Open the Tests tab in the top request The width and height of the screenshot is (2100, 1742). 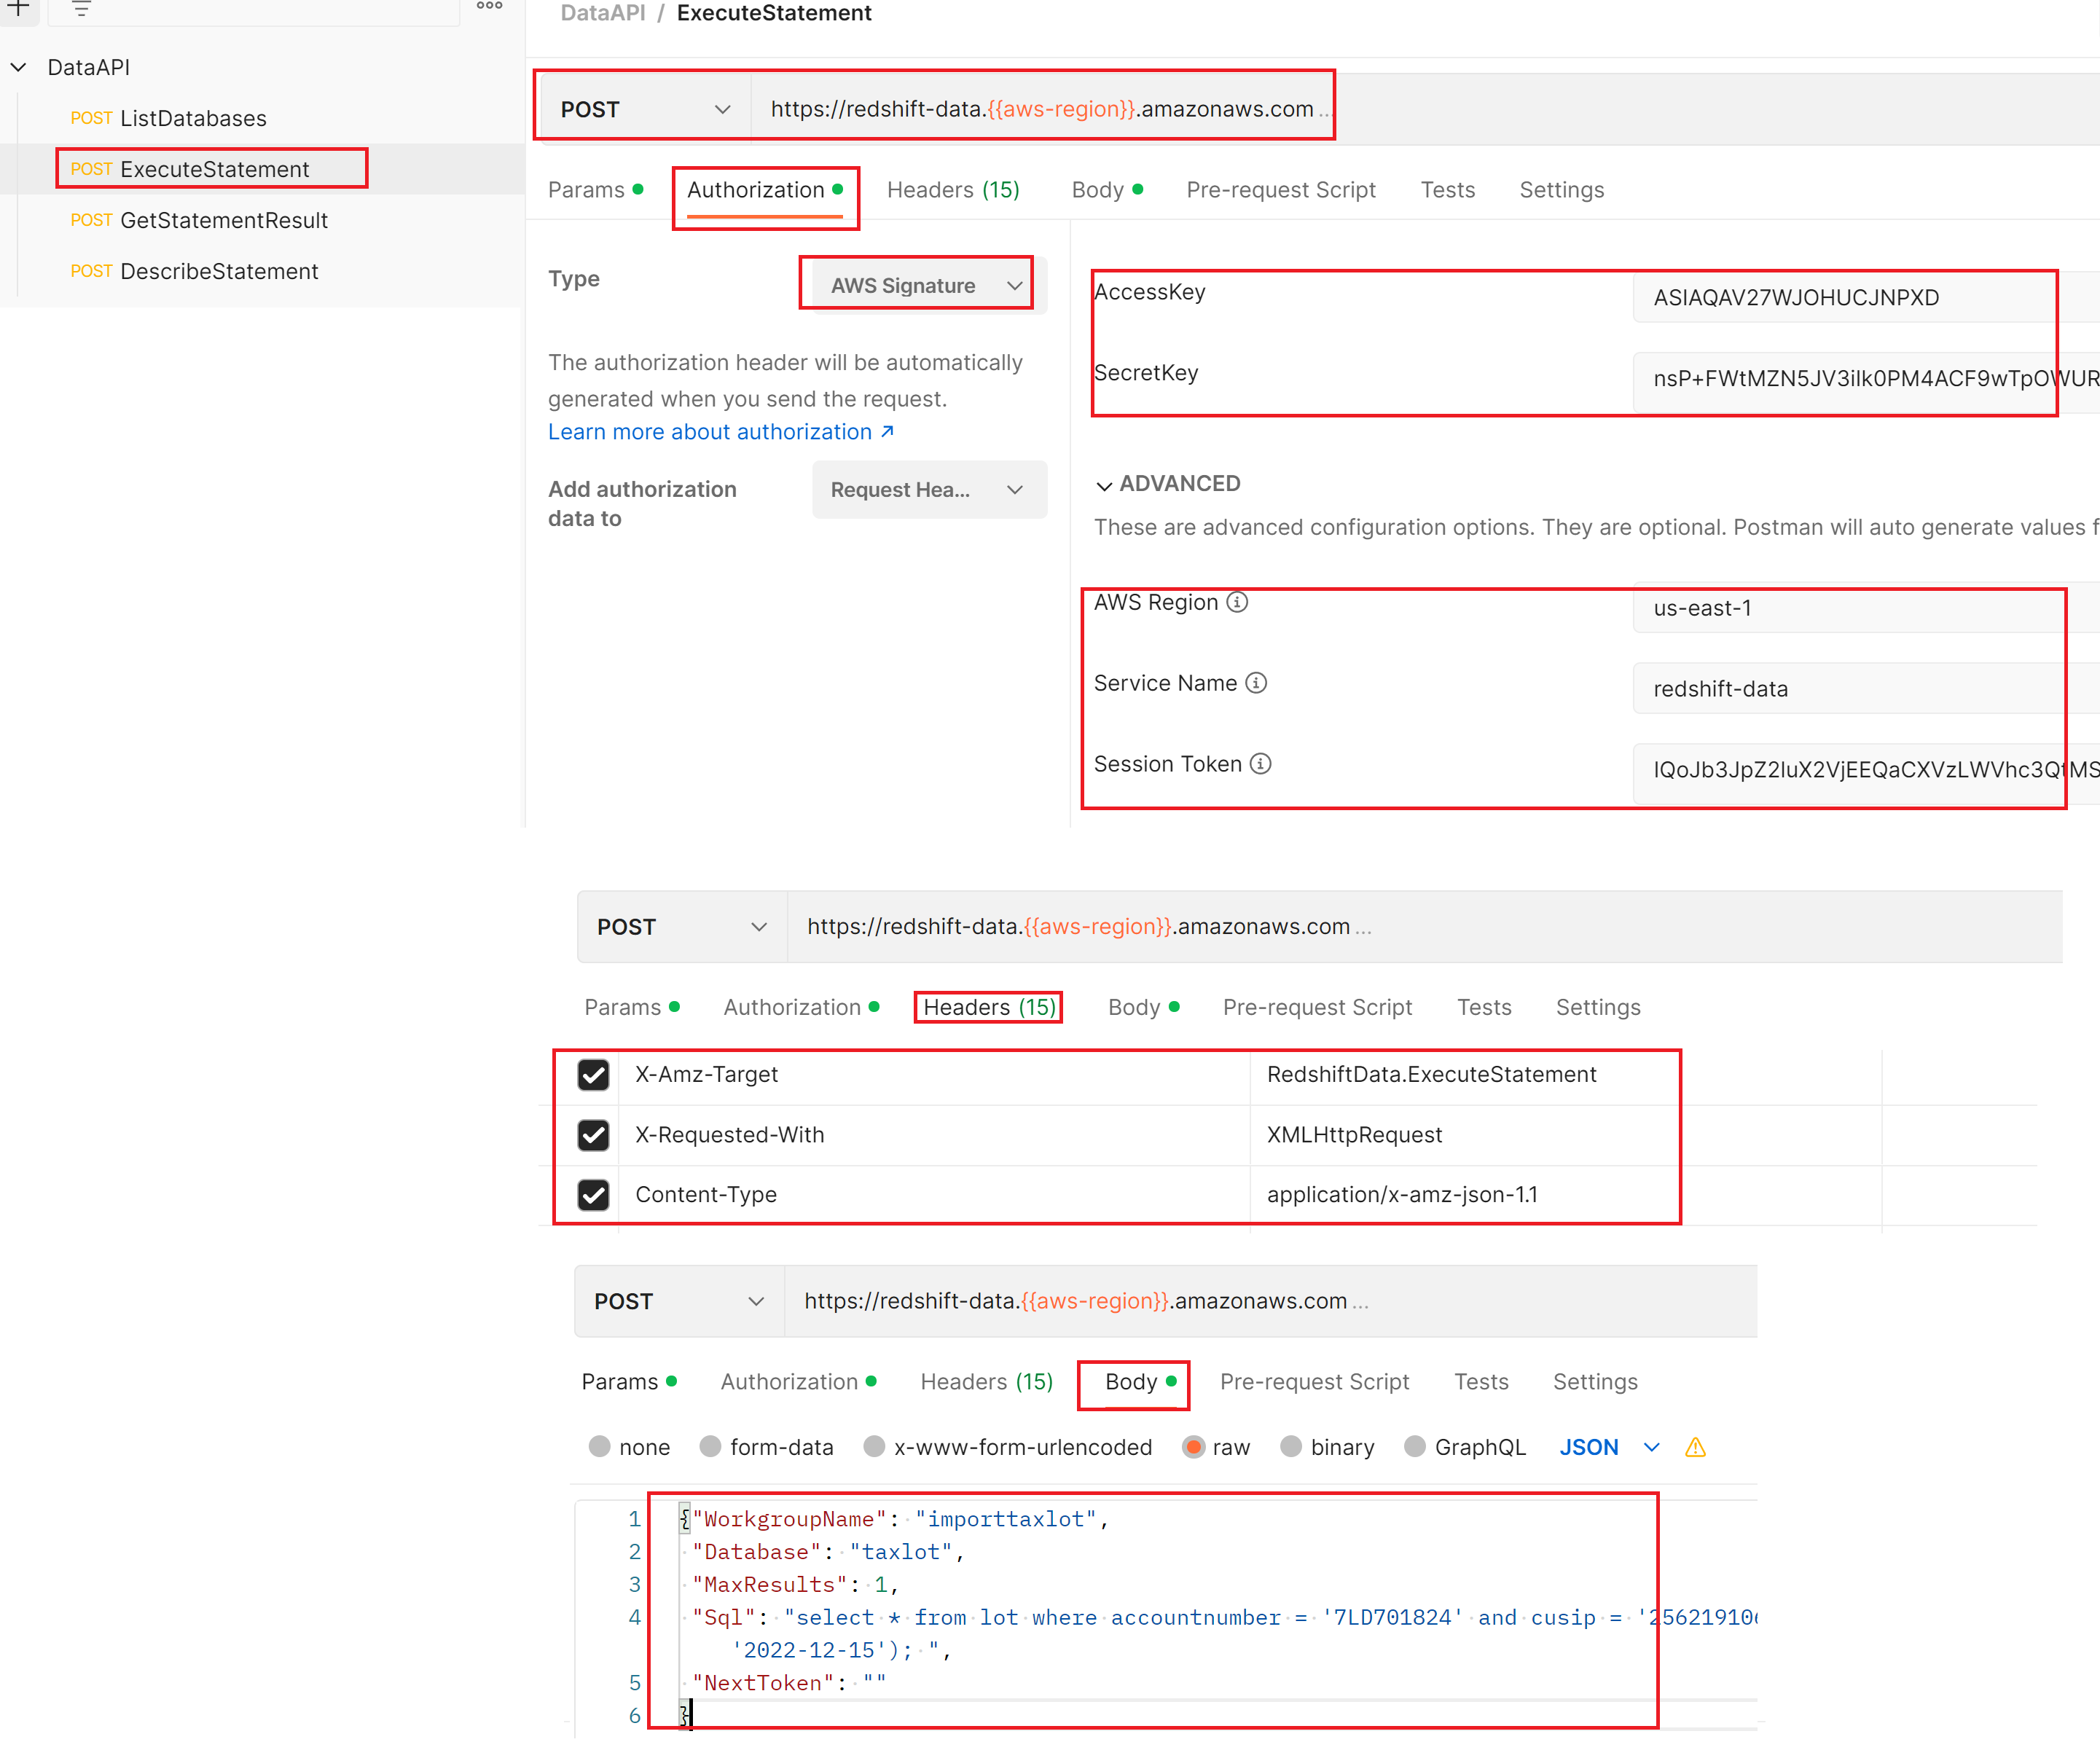click(x=1447, y=190)
